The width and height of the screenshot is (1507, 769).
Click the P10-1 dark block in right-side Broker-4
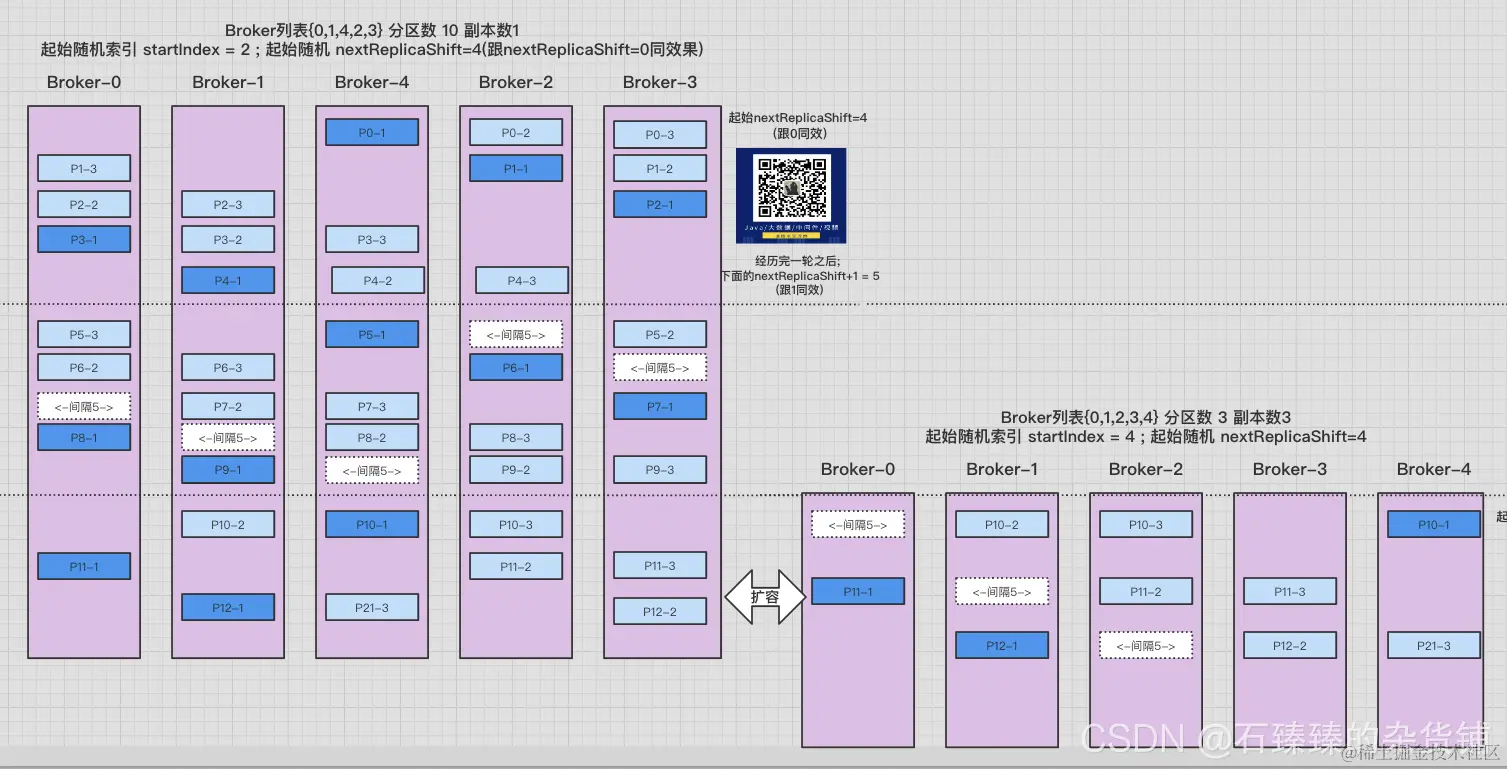click(1433, 523)
